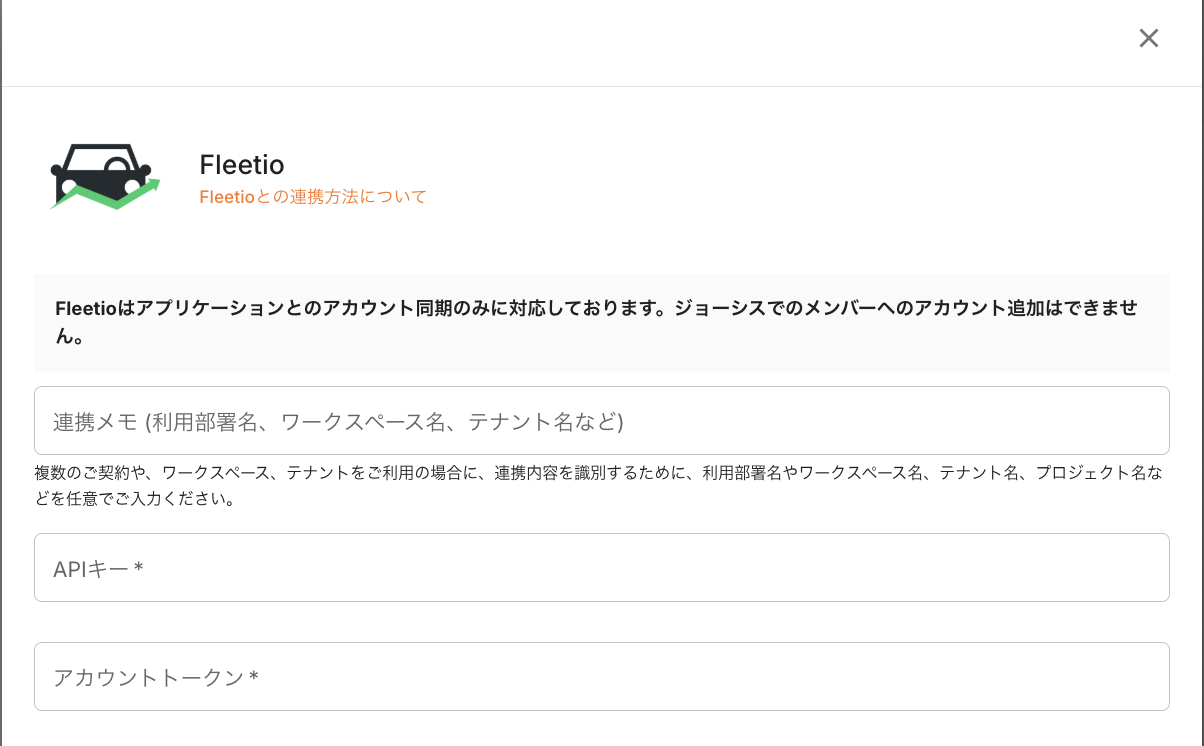Click the 連携メモ placeholder text
Viewport: 1204px width, 746px height.
[338, 422]
